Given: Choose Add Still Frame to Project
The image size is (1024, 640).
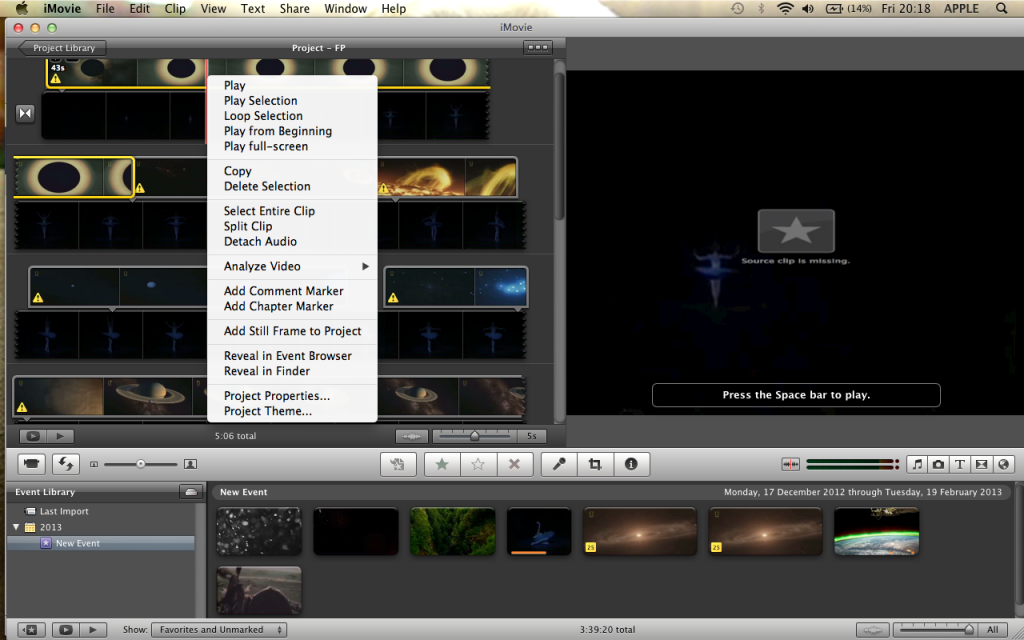Looking at the screenshot, I should (x=292, y=331).
